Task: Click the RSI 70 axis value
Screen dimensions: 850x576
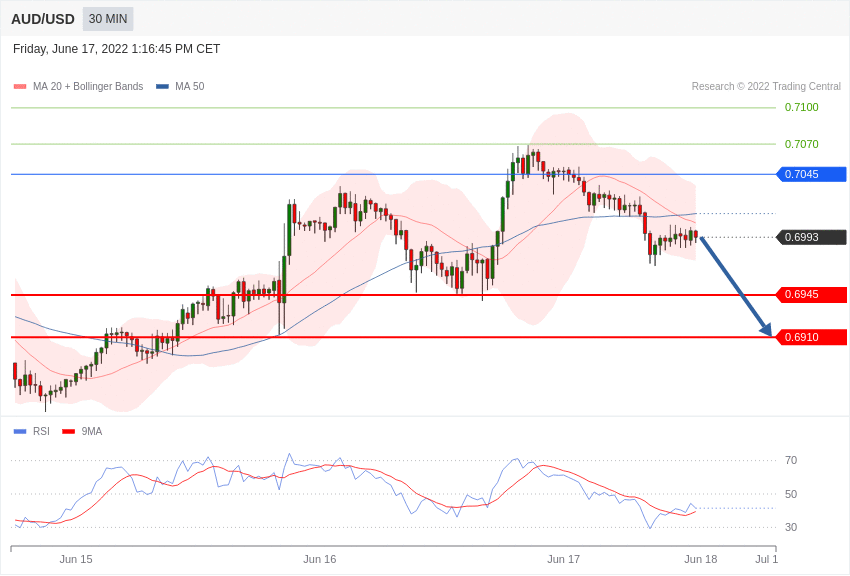Action: point(791,461)
